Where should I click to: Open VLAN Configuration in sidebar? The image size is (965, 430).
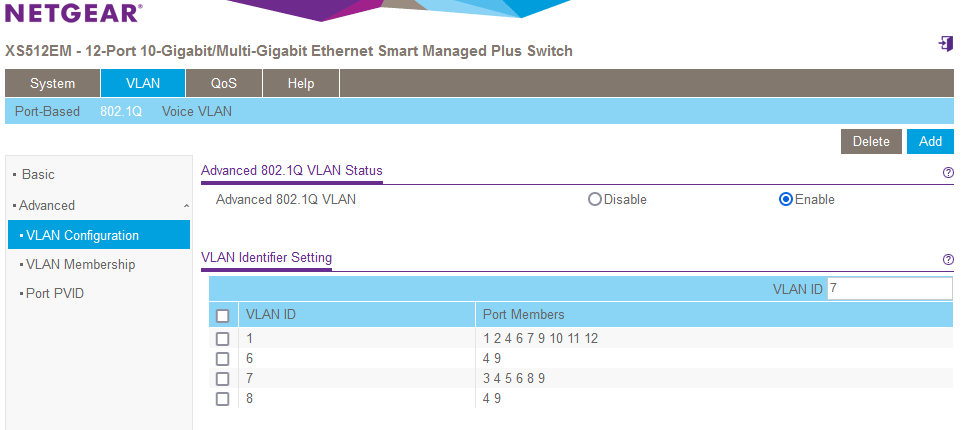pos(98,235)
